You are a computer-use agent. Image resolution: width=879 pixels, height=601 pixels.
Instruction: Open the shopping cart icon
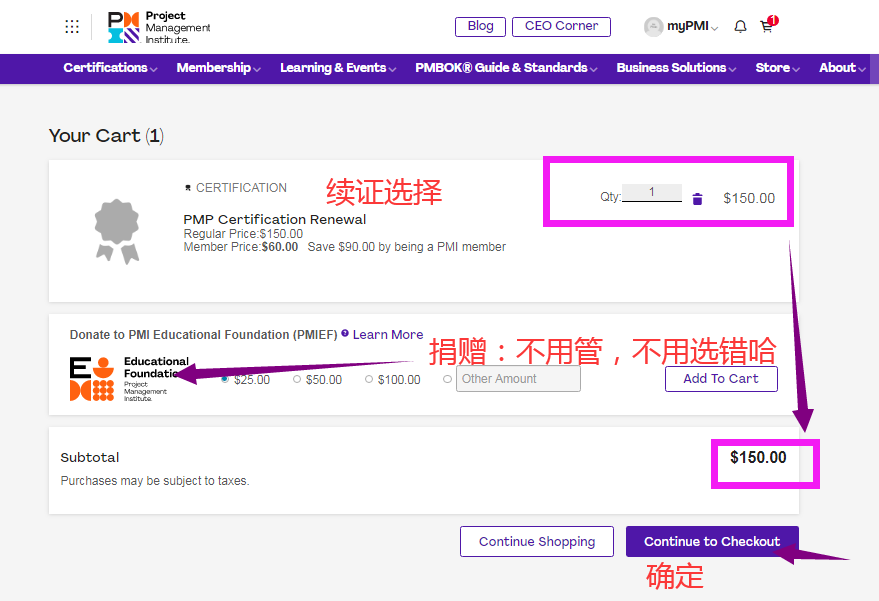tap(768, 25)
